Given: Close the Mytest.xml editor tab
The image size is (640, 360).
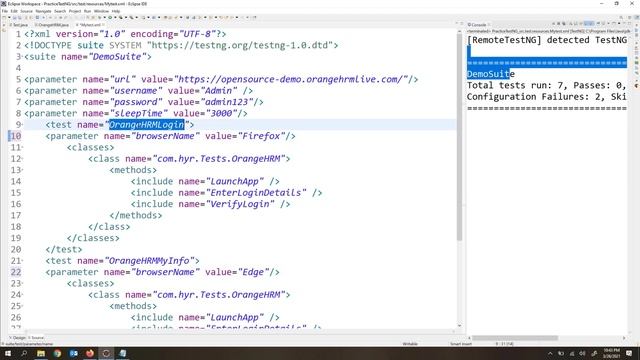Looking at the screenshot, I should 104,25.
